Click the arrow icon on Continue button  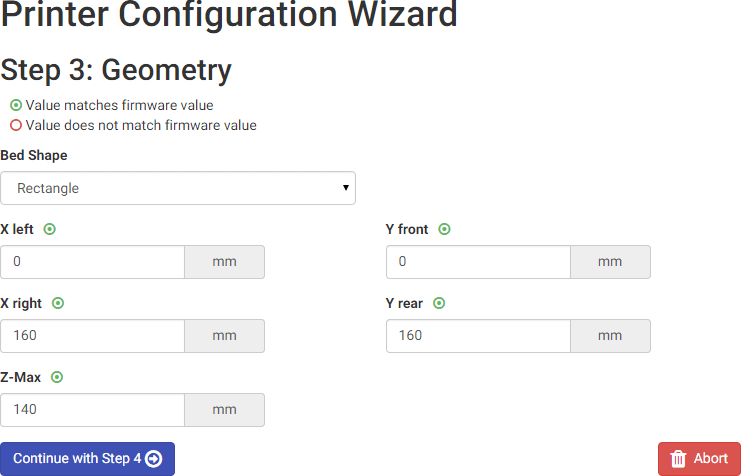point(153,459)
